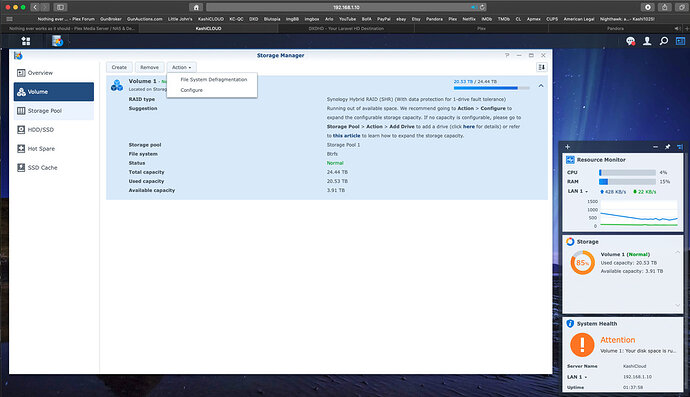
Task: Click the orange Attention exclamation icon
Action: tap(582, 344)
